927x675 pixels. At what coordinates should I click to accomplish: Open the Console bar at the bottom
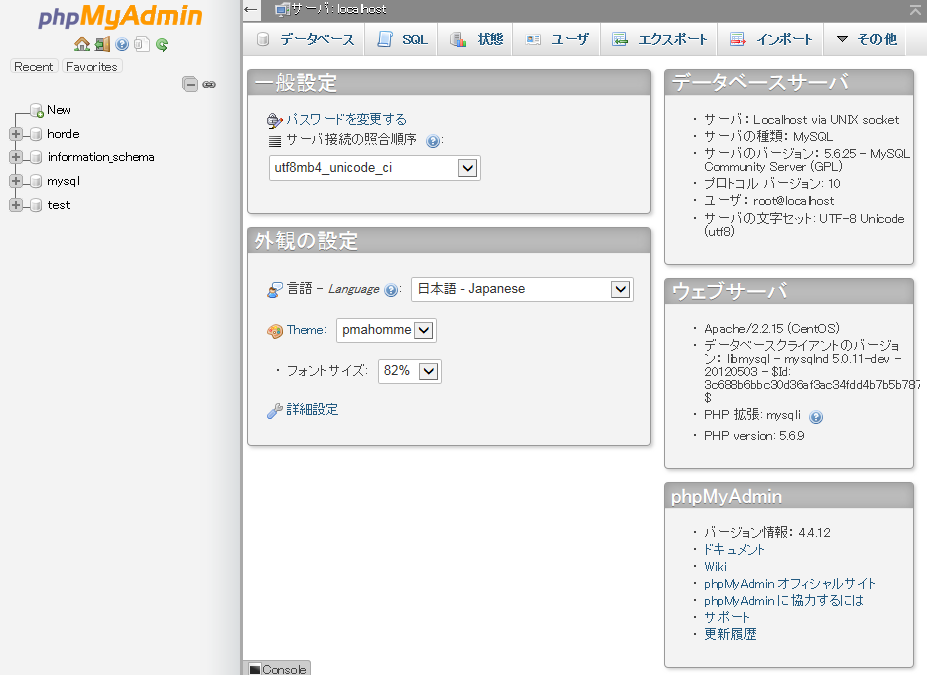pos(277,668)
